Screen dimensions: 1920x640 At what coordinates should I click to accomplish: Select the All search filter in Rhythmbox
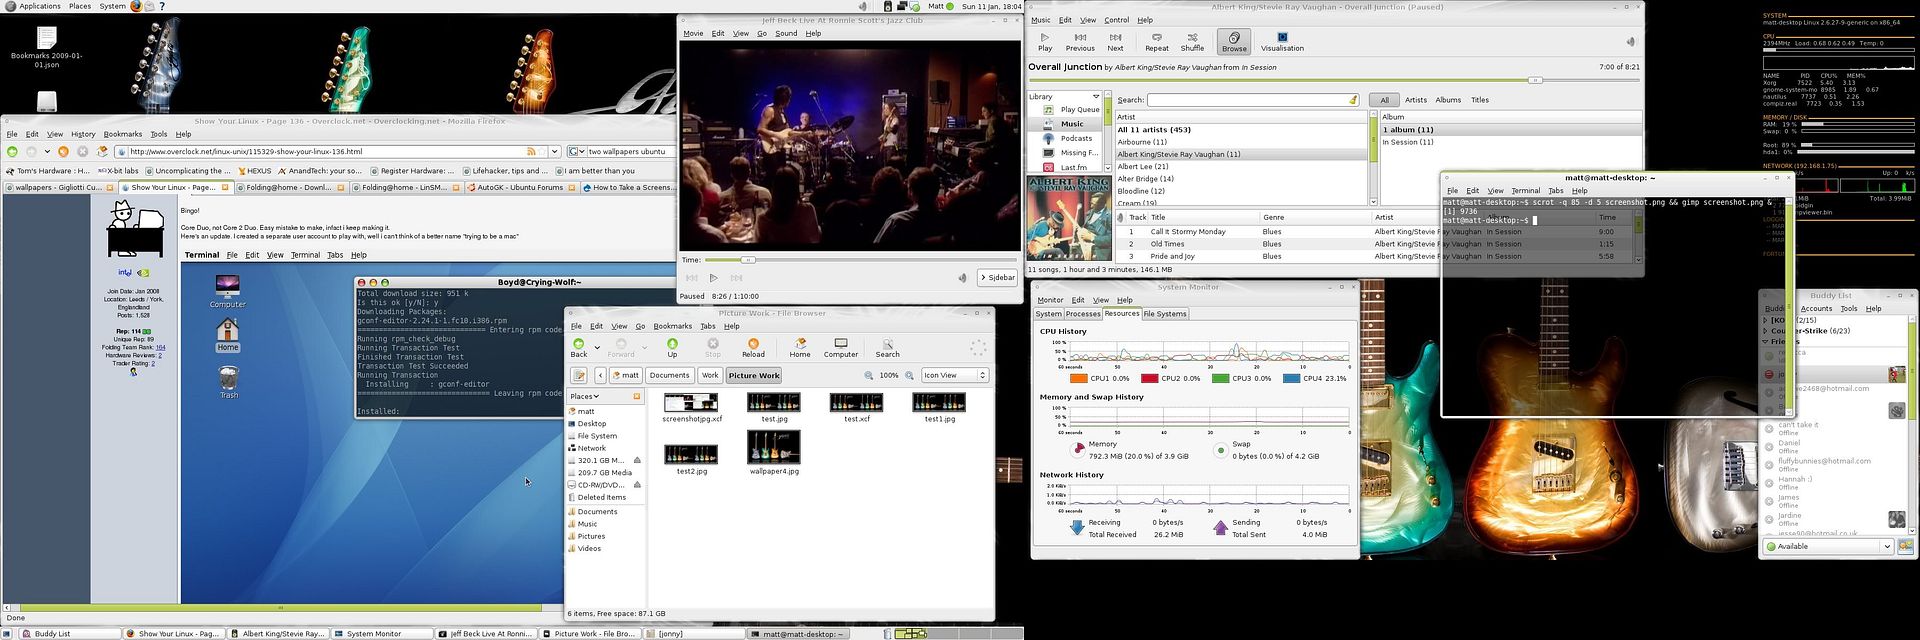coord(1384,100)
